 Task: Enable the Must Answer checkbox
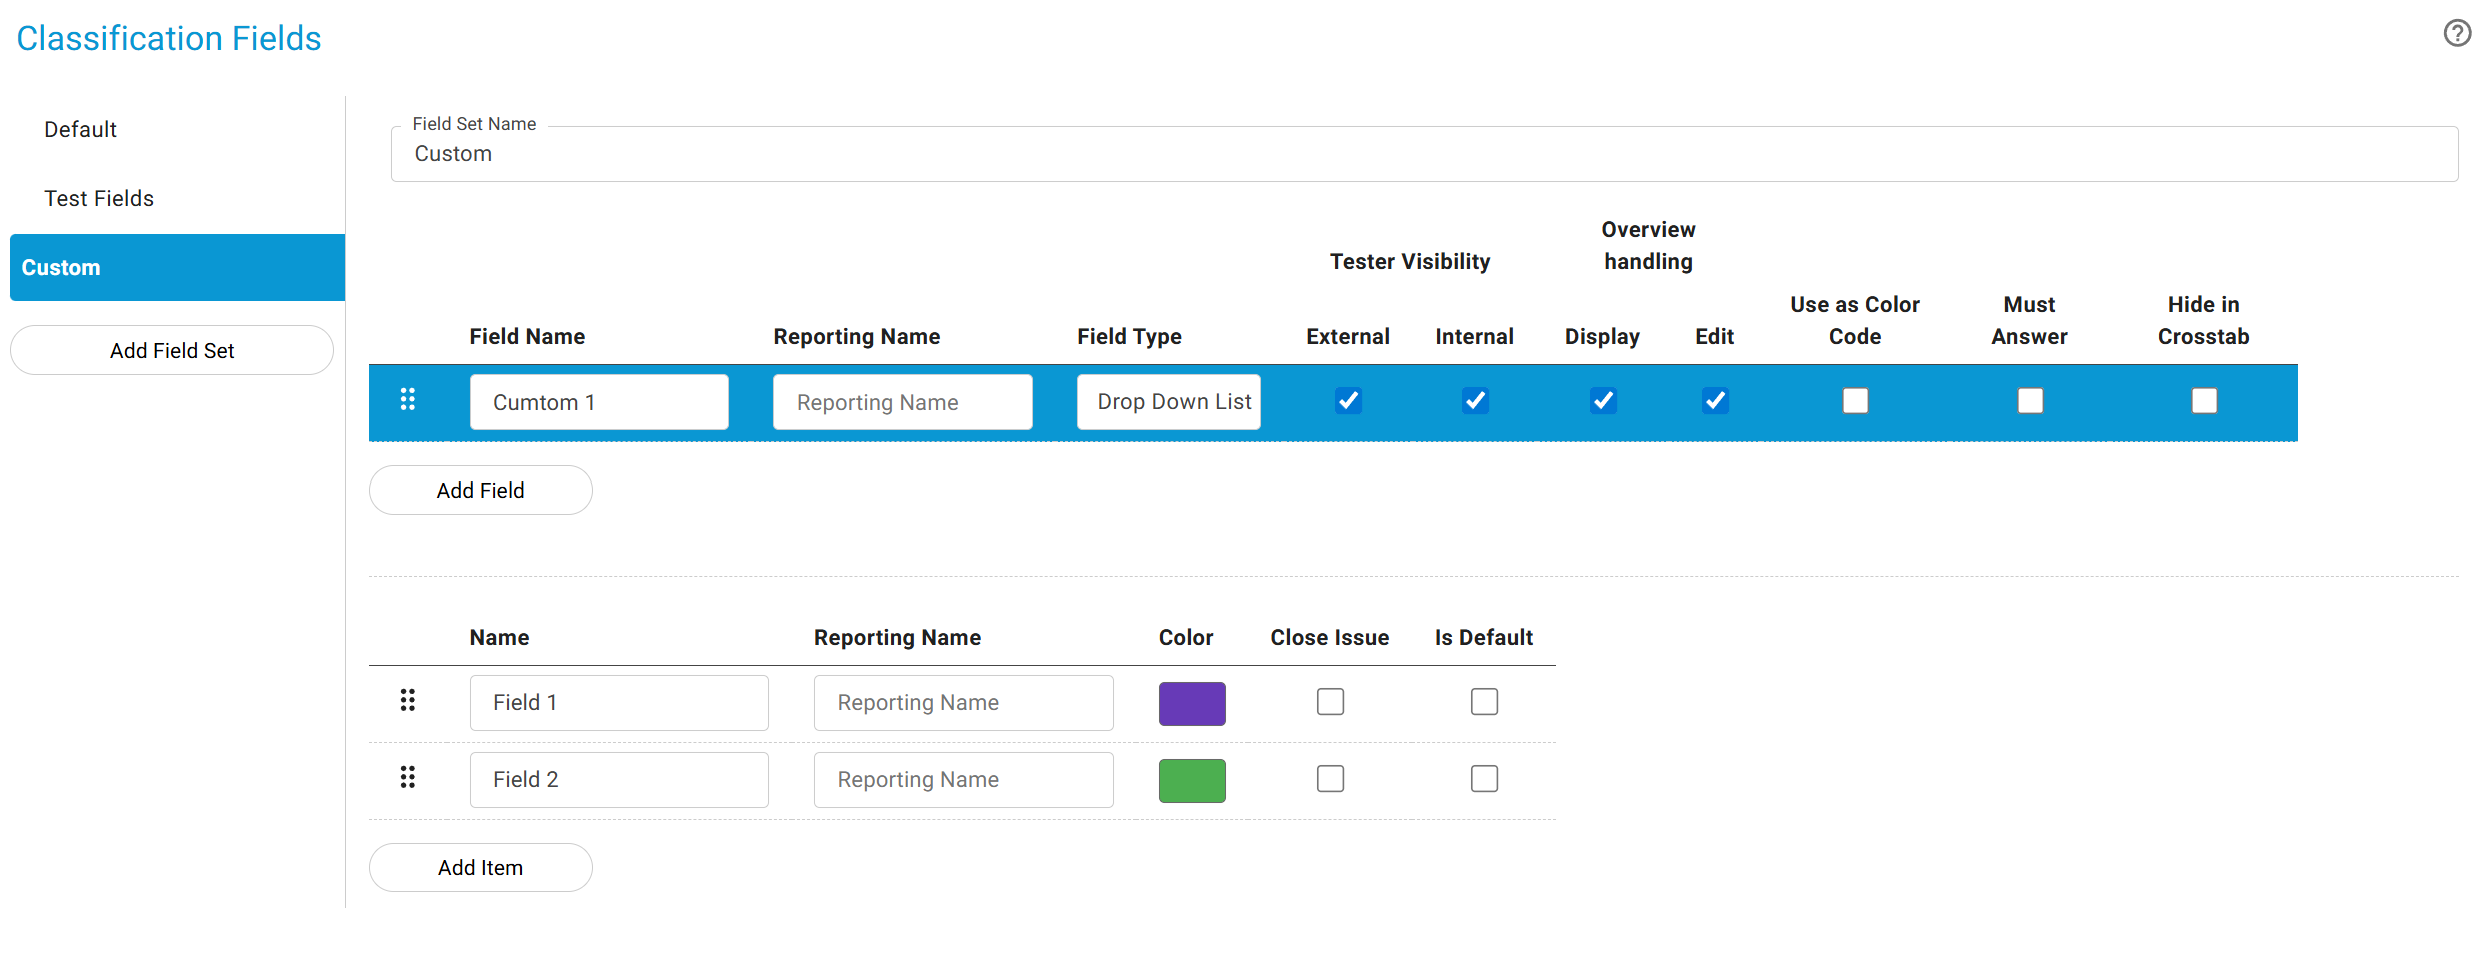tap(2029, 401)
